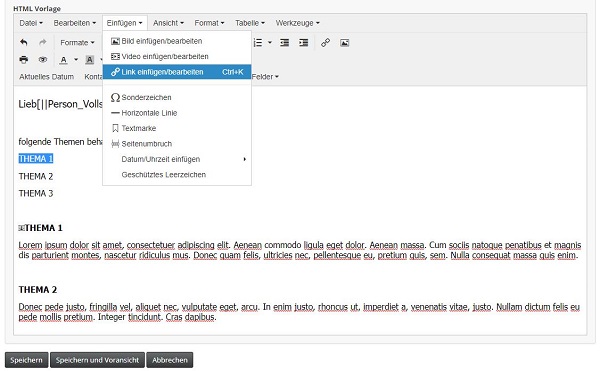
Task: Click the folgende Themen line
Action: point(60,142)
